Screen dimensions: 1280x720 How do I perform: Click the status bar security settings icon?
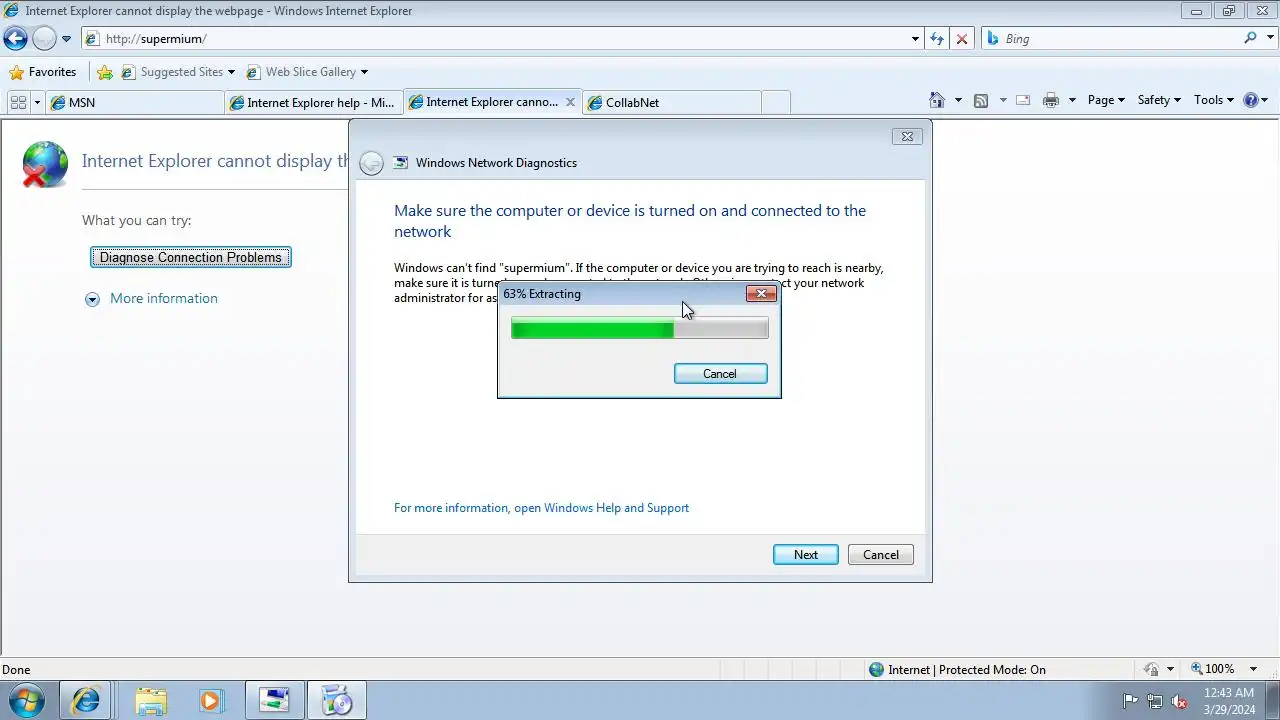coord(1151,669)
